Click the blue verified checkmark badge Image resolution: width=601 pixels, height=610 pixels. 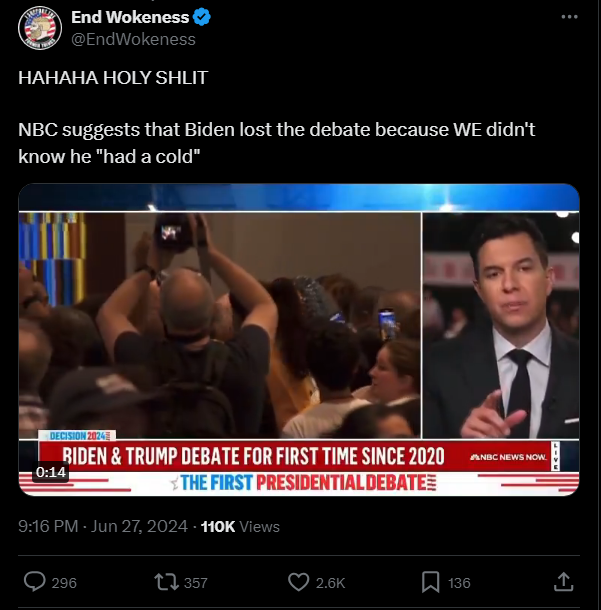click(202, 17)
